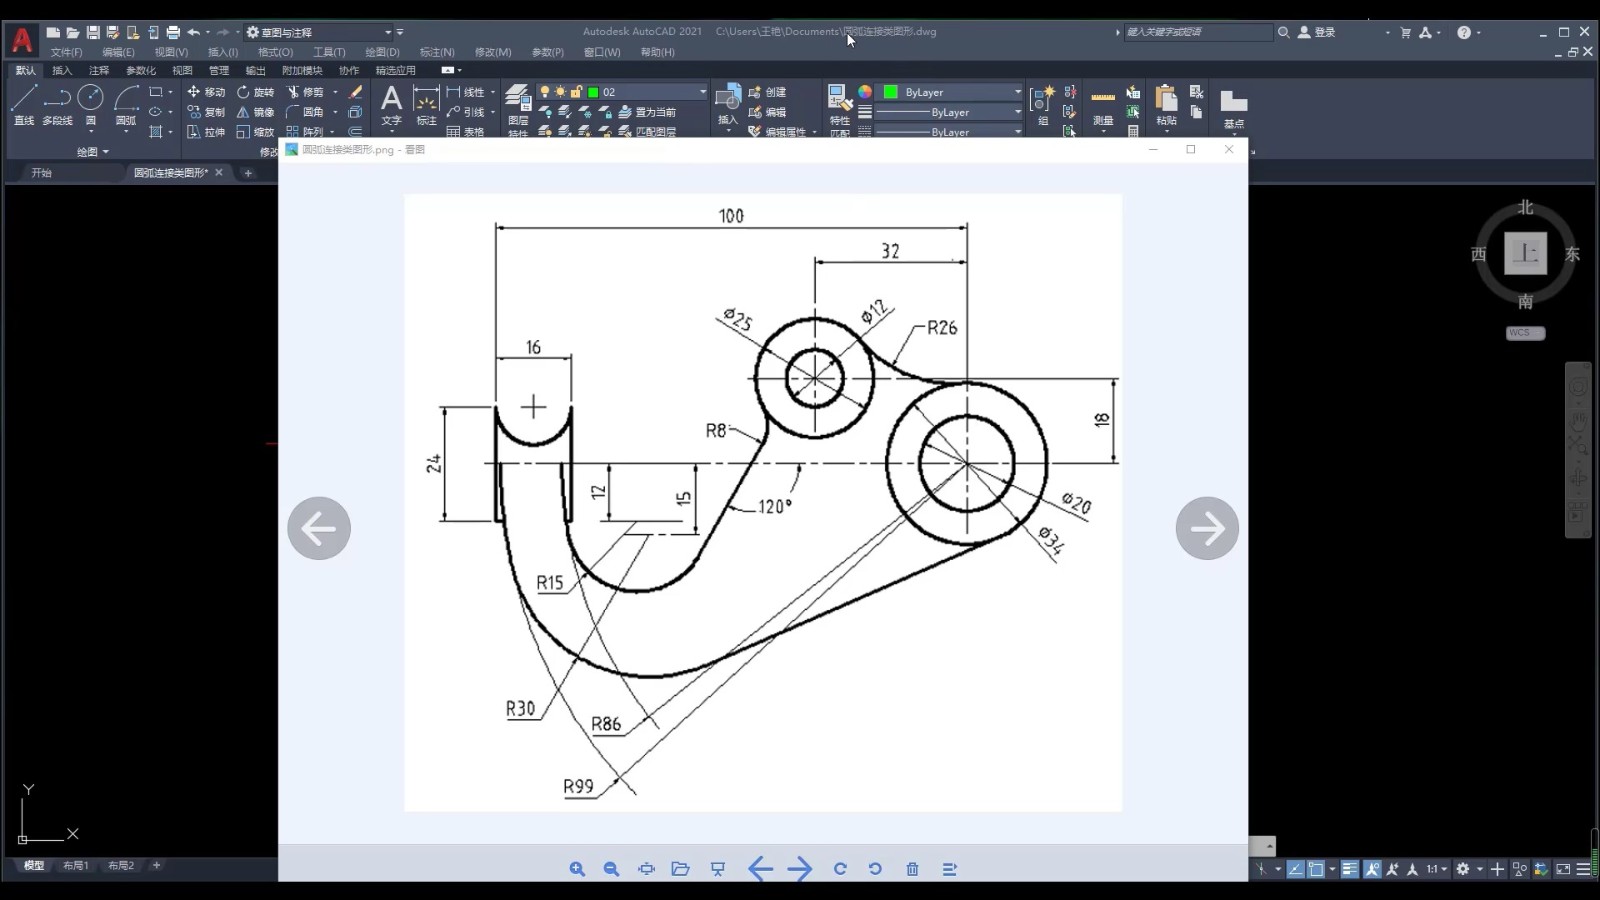The width and height of the screenshot is (1600, 900).
Task: Click the Scale (缩放) tool
Action: pyautogui.click(x=255, y=132)
